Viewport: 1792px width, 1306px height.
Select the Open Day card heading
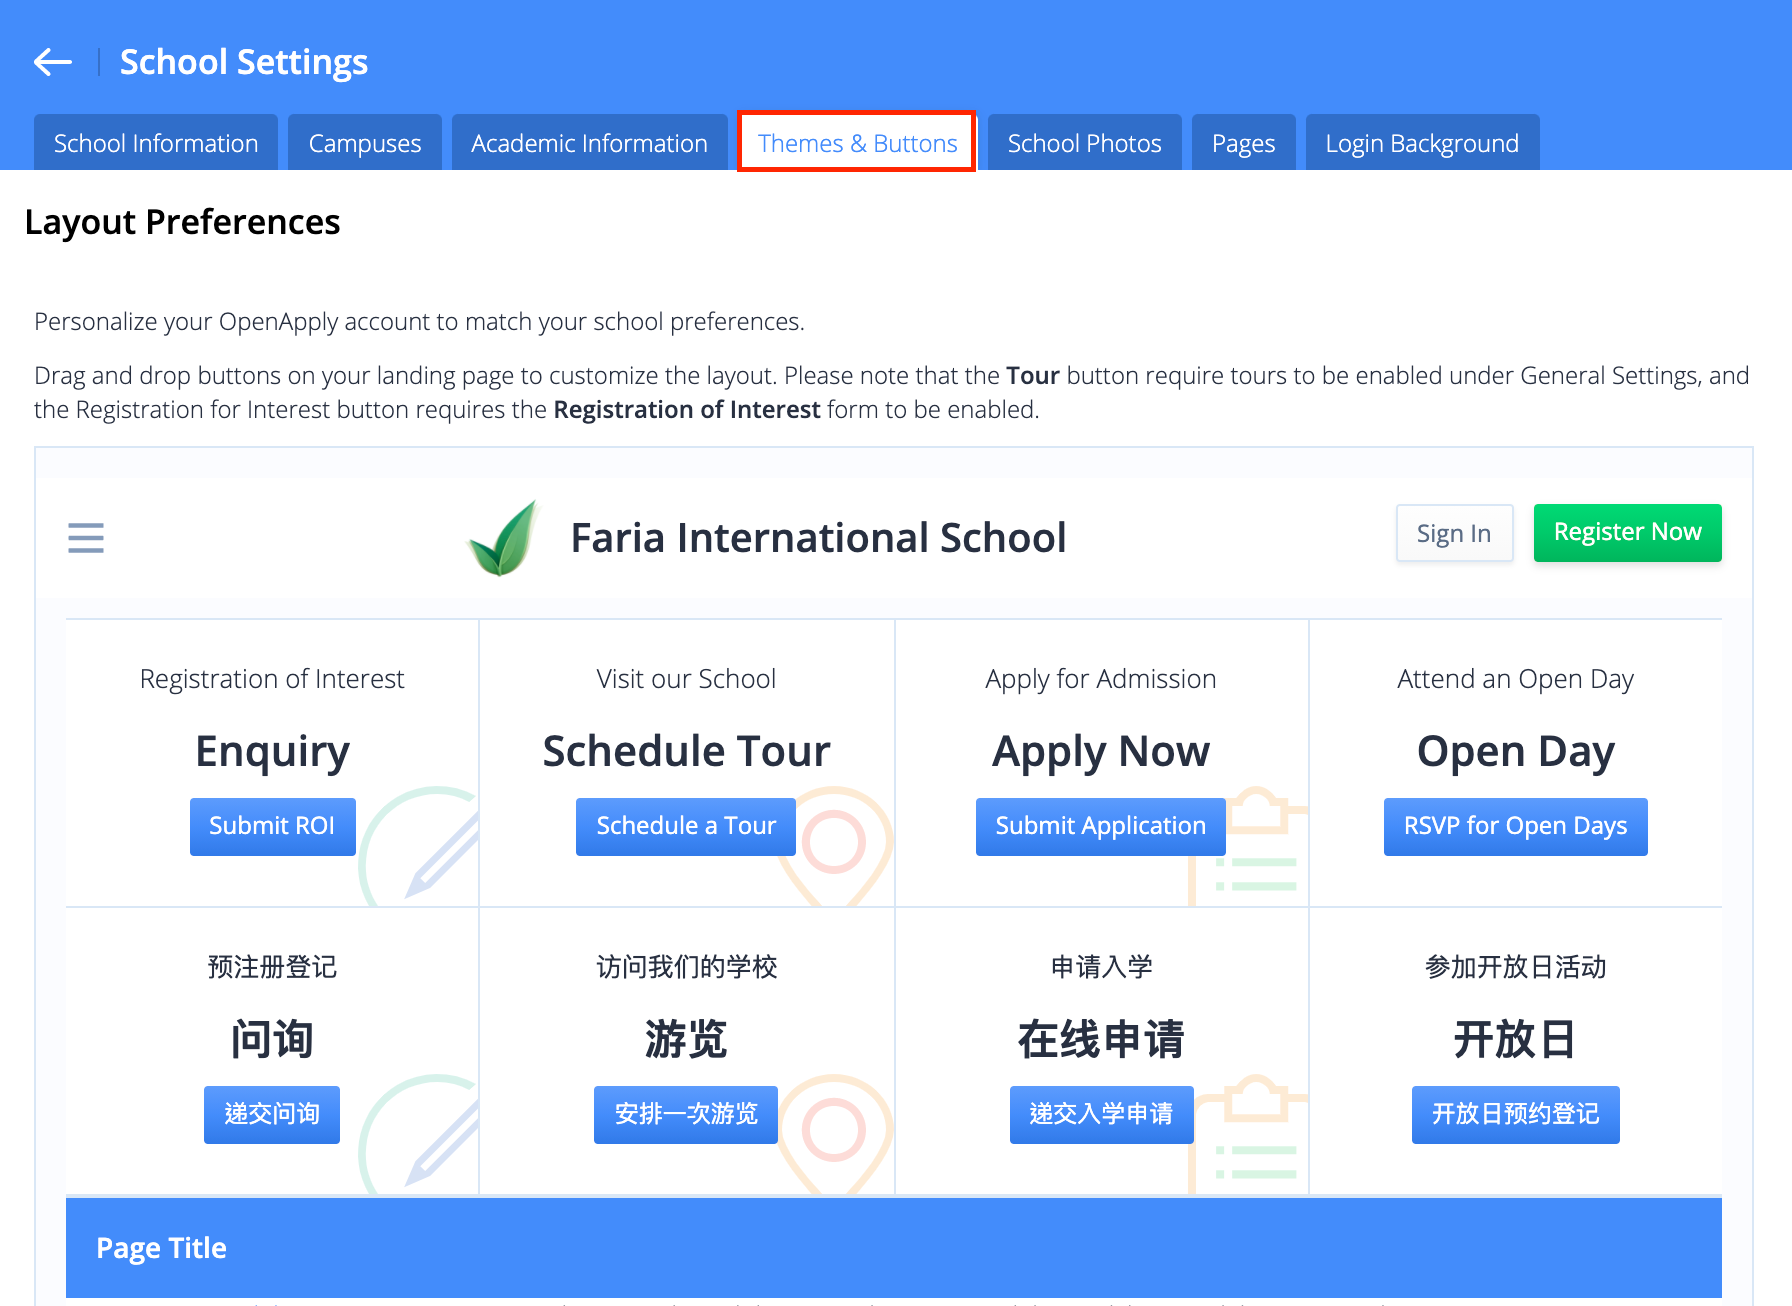click(x=1516, y=751)
